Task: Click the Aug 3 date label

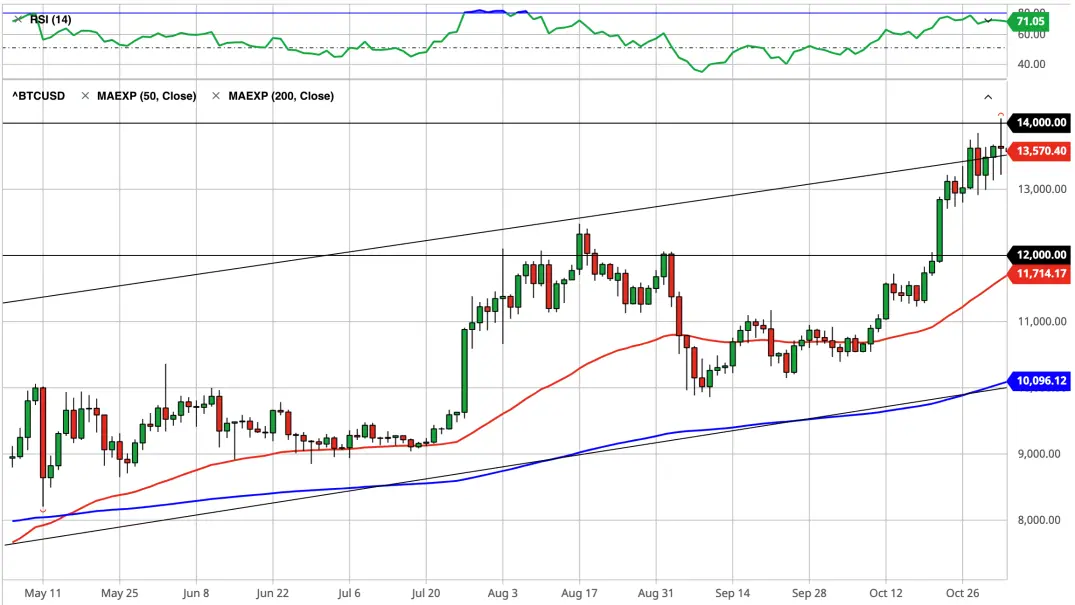Action: click(503, 593)
